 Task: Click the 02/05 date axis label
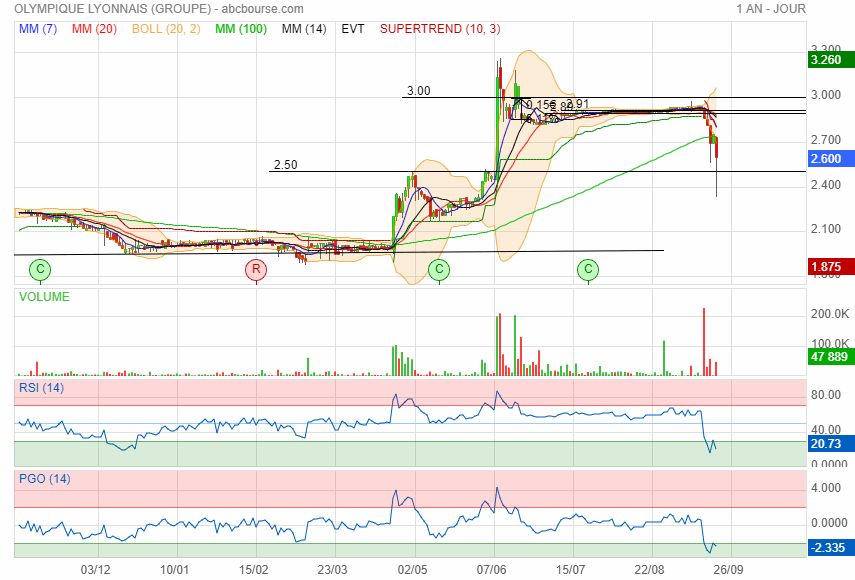pyautogui.click(x=412, y=570)
